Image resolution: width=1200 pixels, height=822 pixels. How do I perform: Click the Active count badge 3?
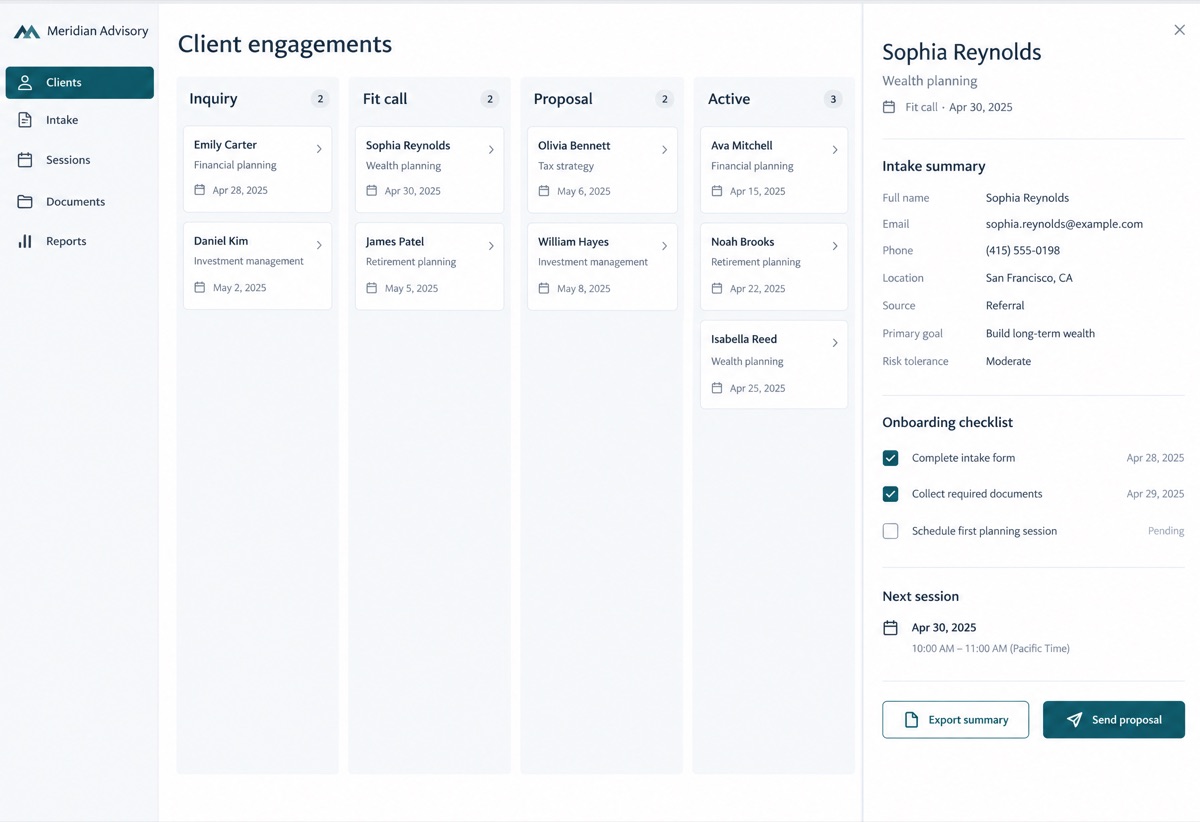[833, 99]
